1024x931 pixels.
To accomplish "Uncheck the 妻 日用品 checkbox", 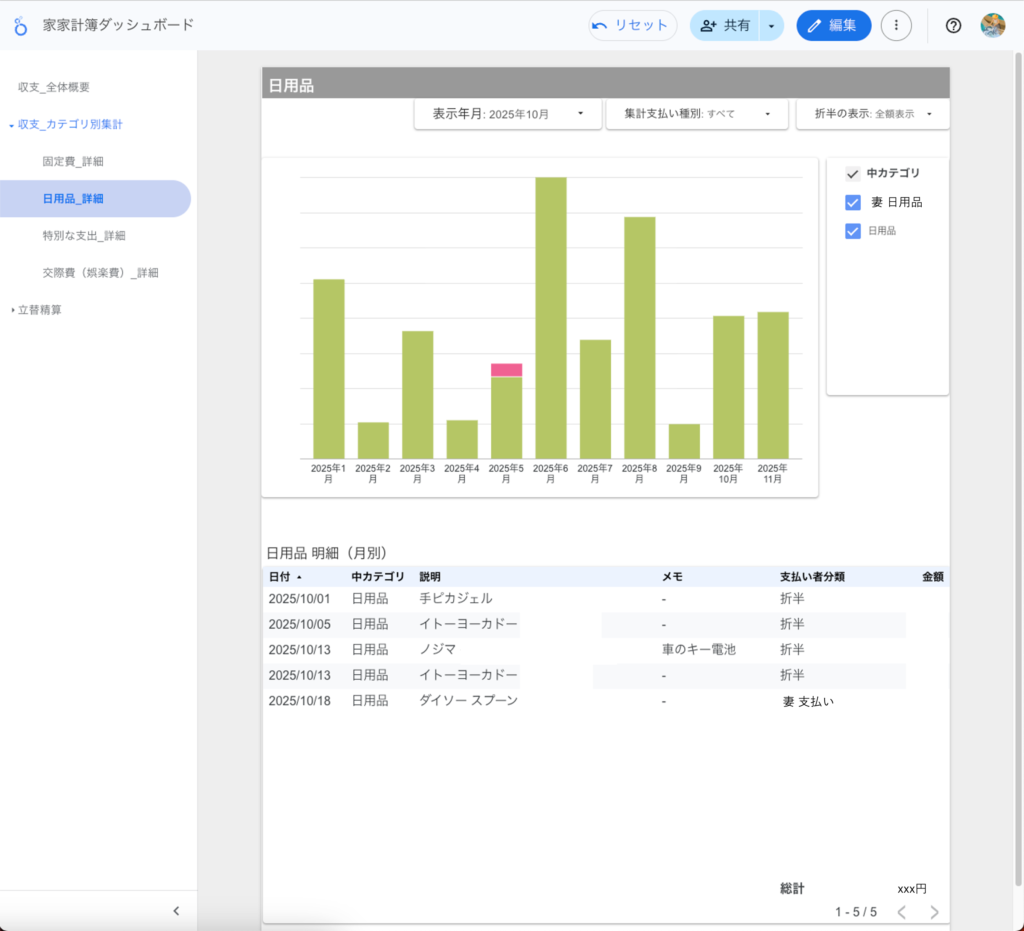I will pos(853,202).
